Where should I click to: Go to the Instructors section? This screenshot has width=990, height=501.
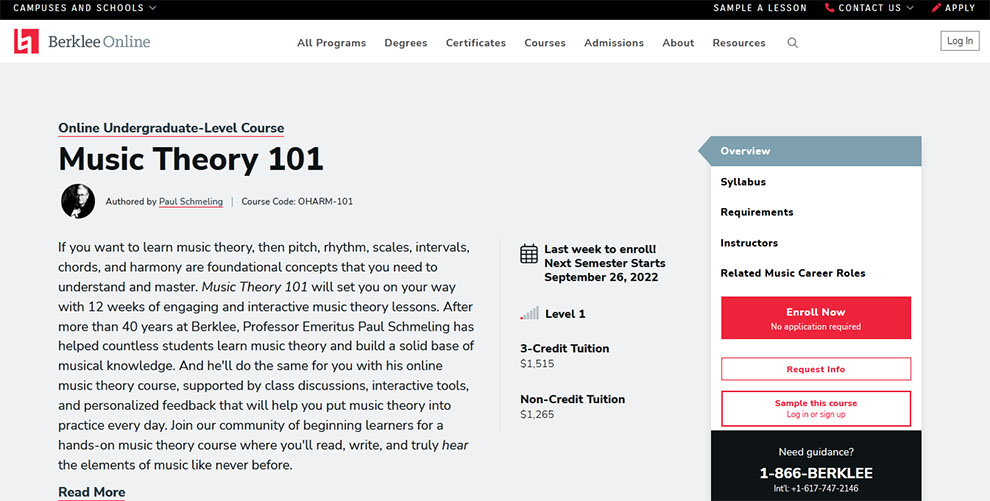pos(749,243)
